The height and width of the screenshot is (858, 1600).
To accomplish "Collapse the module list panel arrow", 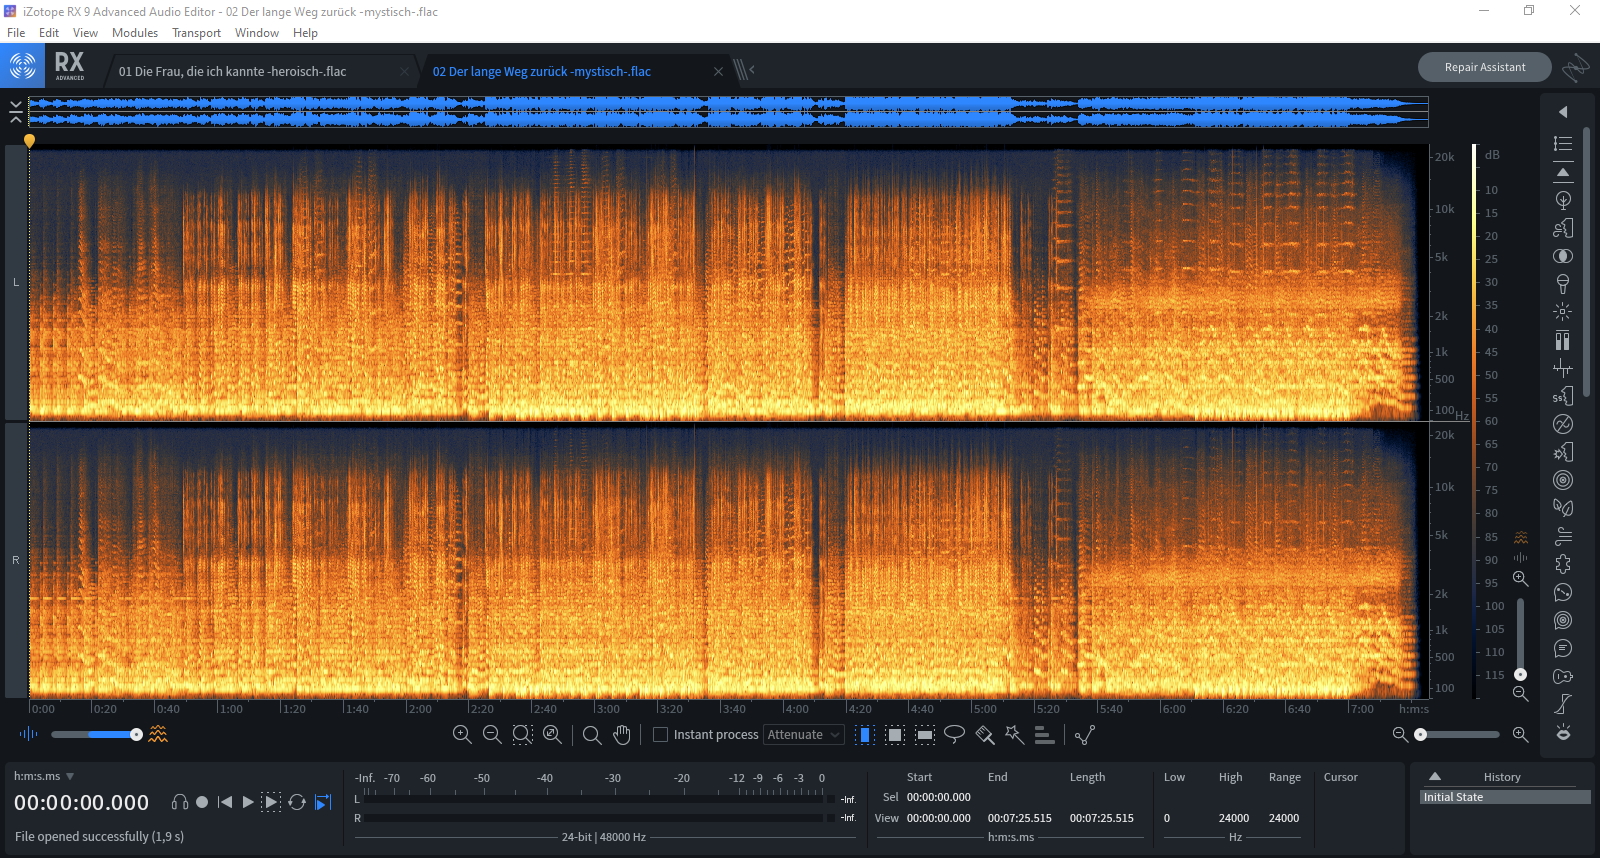I will 1563,112.
